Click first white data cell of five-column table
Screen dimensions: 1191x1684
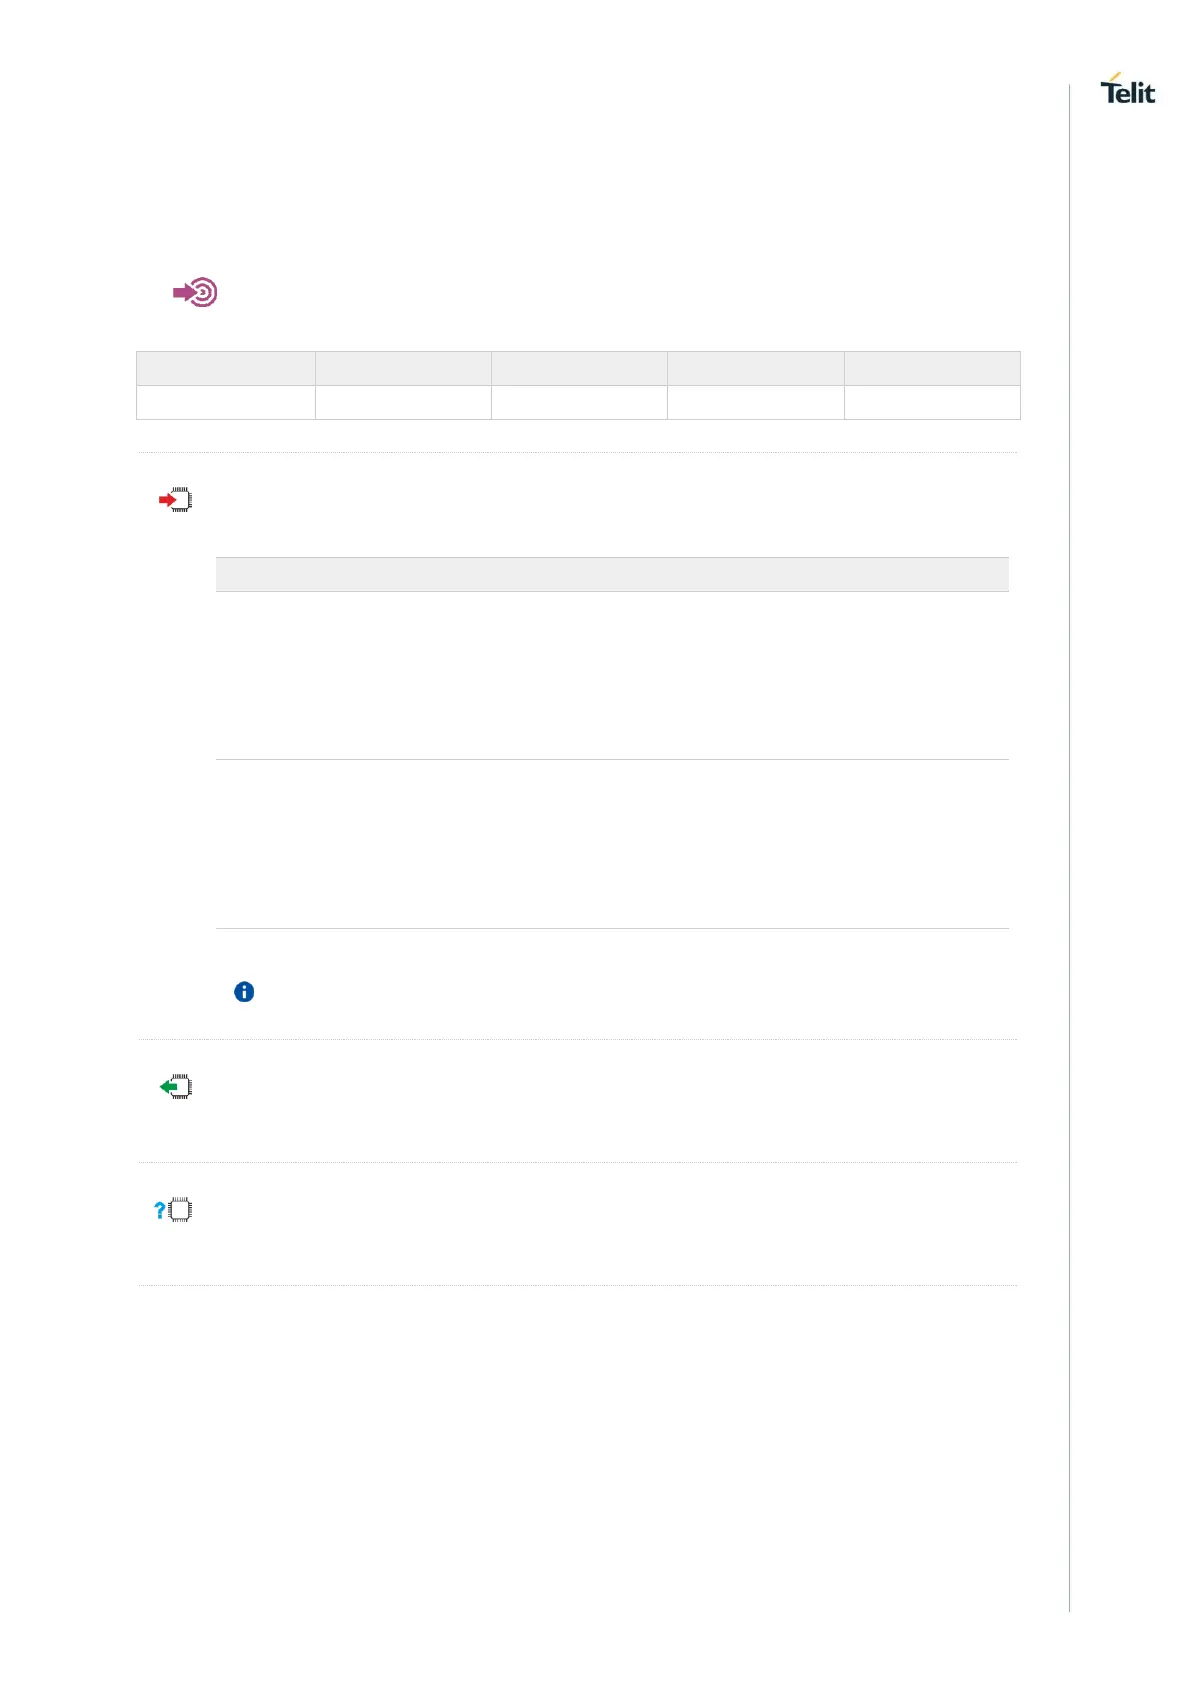coord(226,402)
